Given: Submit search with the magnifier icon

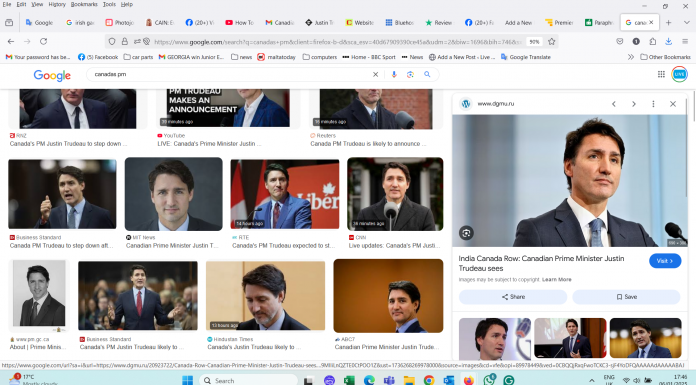Looking at the screenshot, I should 427,74.
